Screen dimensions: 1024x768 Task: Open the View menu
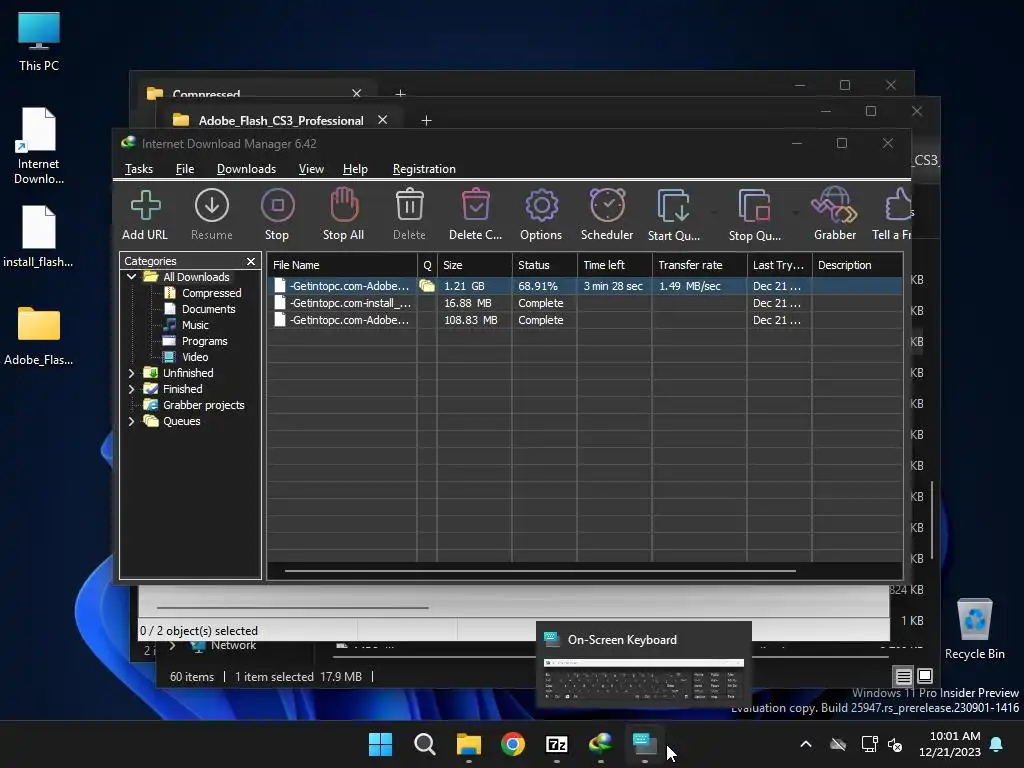click(311, 169)
